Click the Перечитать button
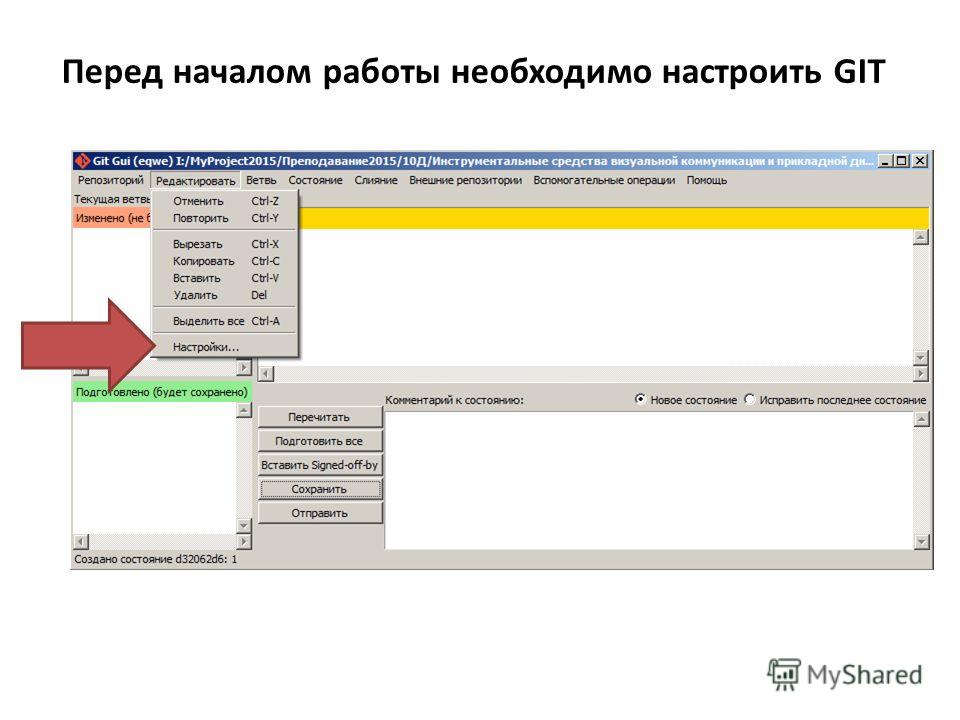 320,417
